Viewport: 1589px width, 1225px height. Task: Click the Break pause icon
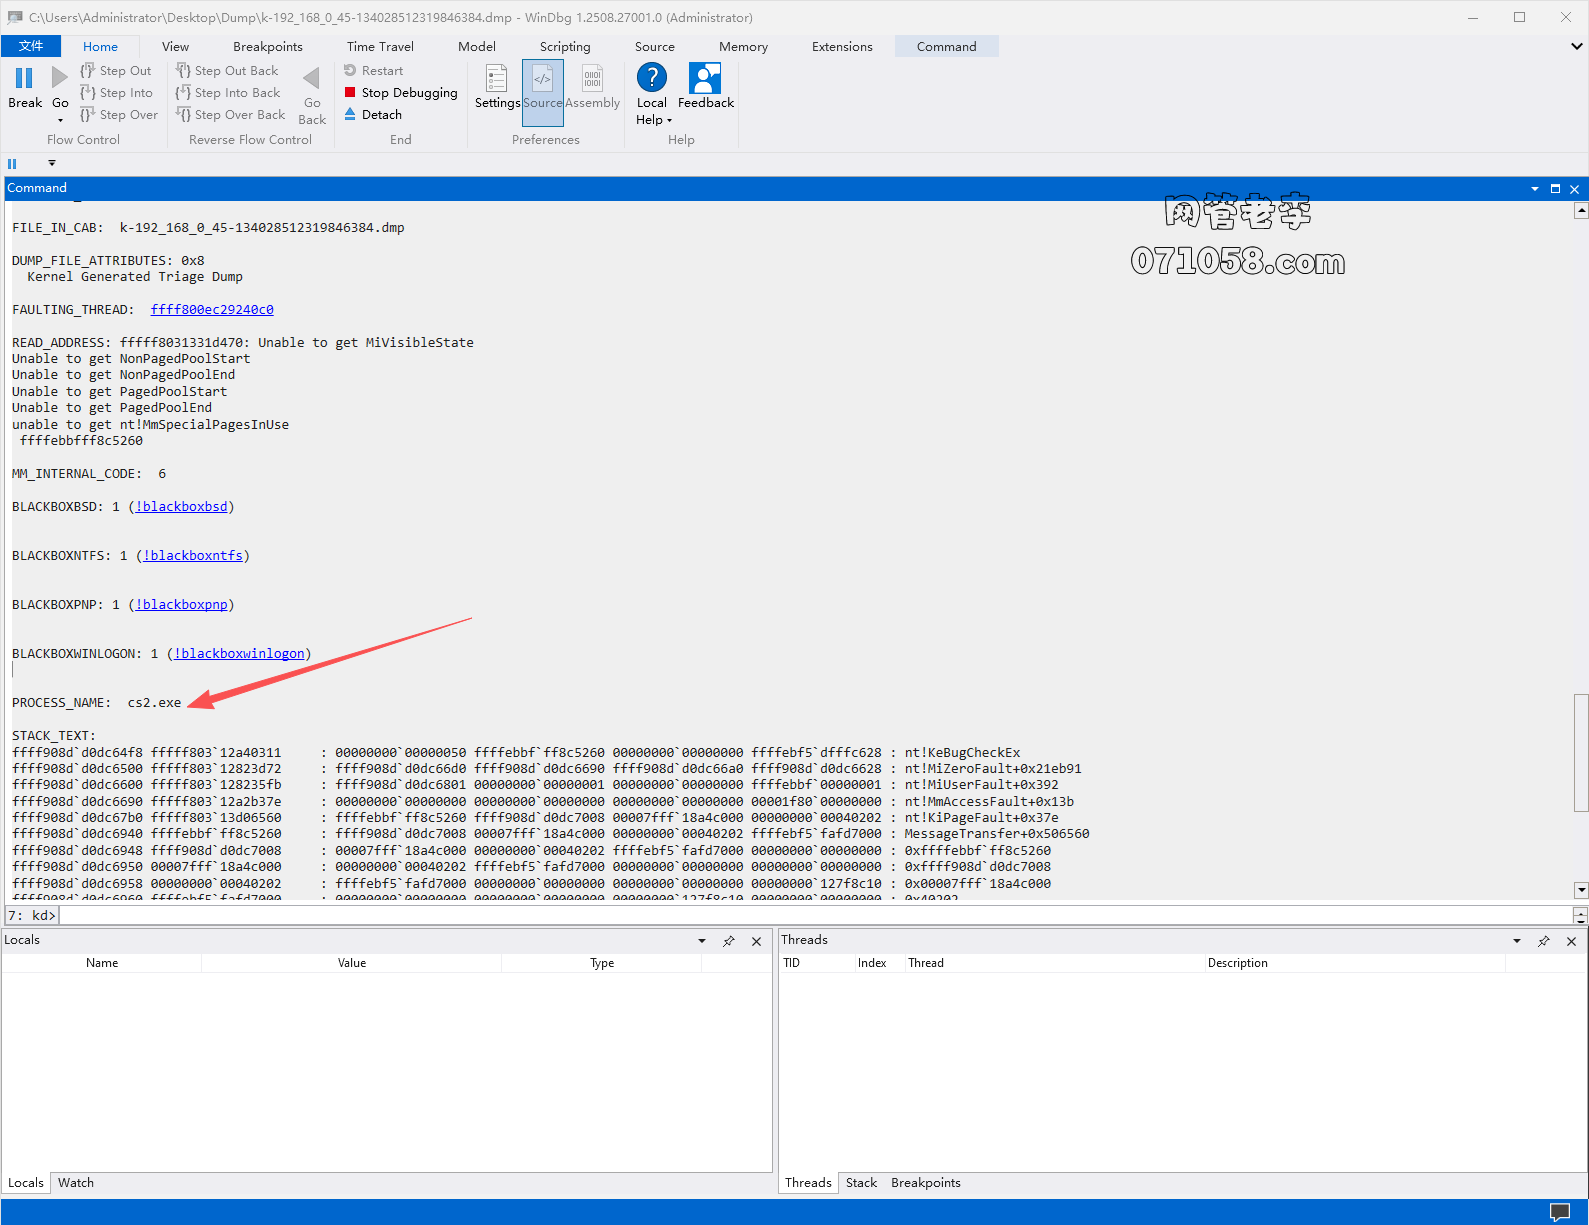pyautogui.click(x=24, y=79)
